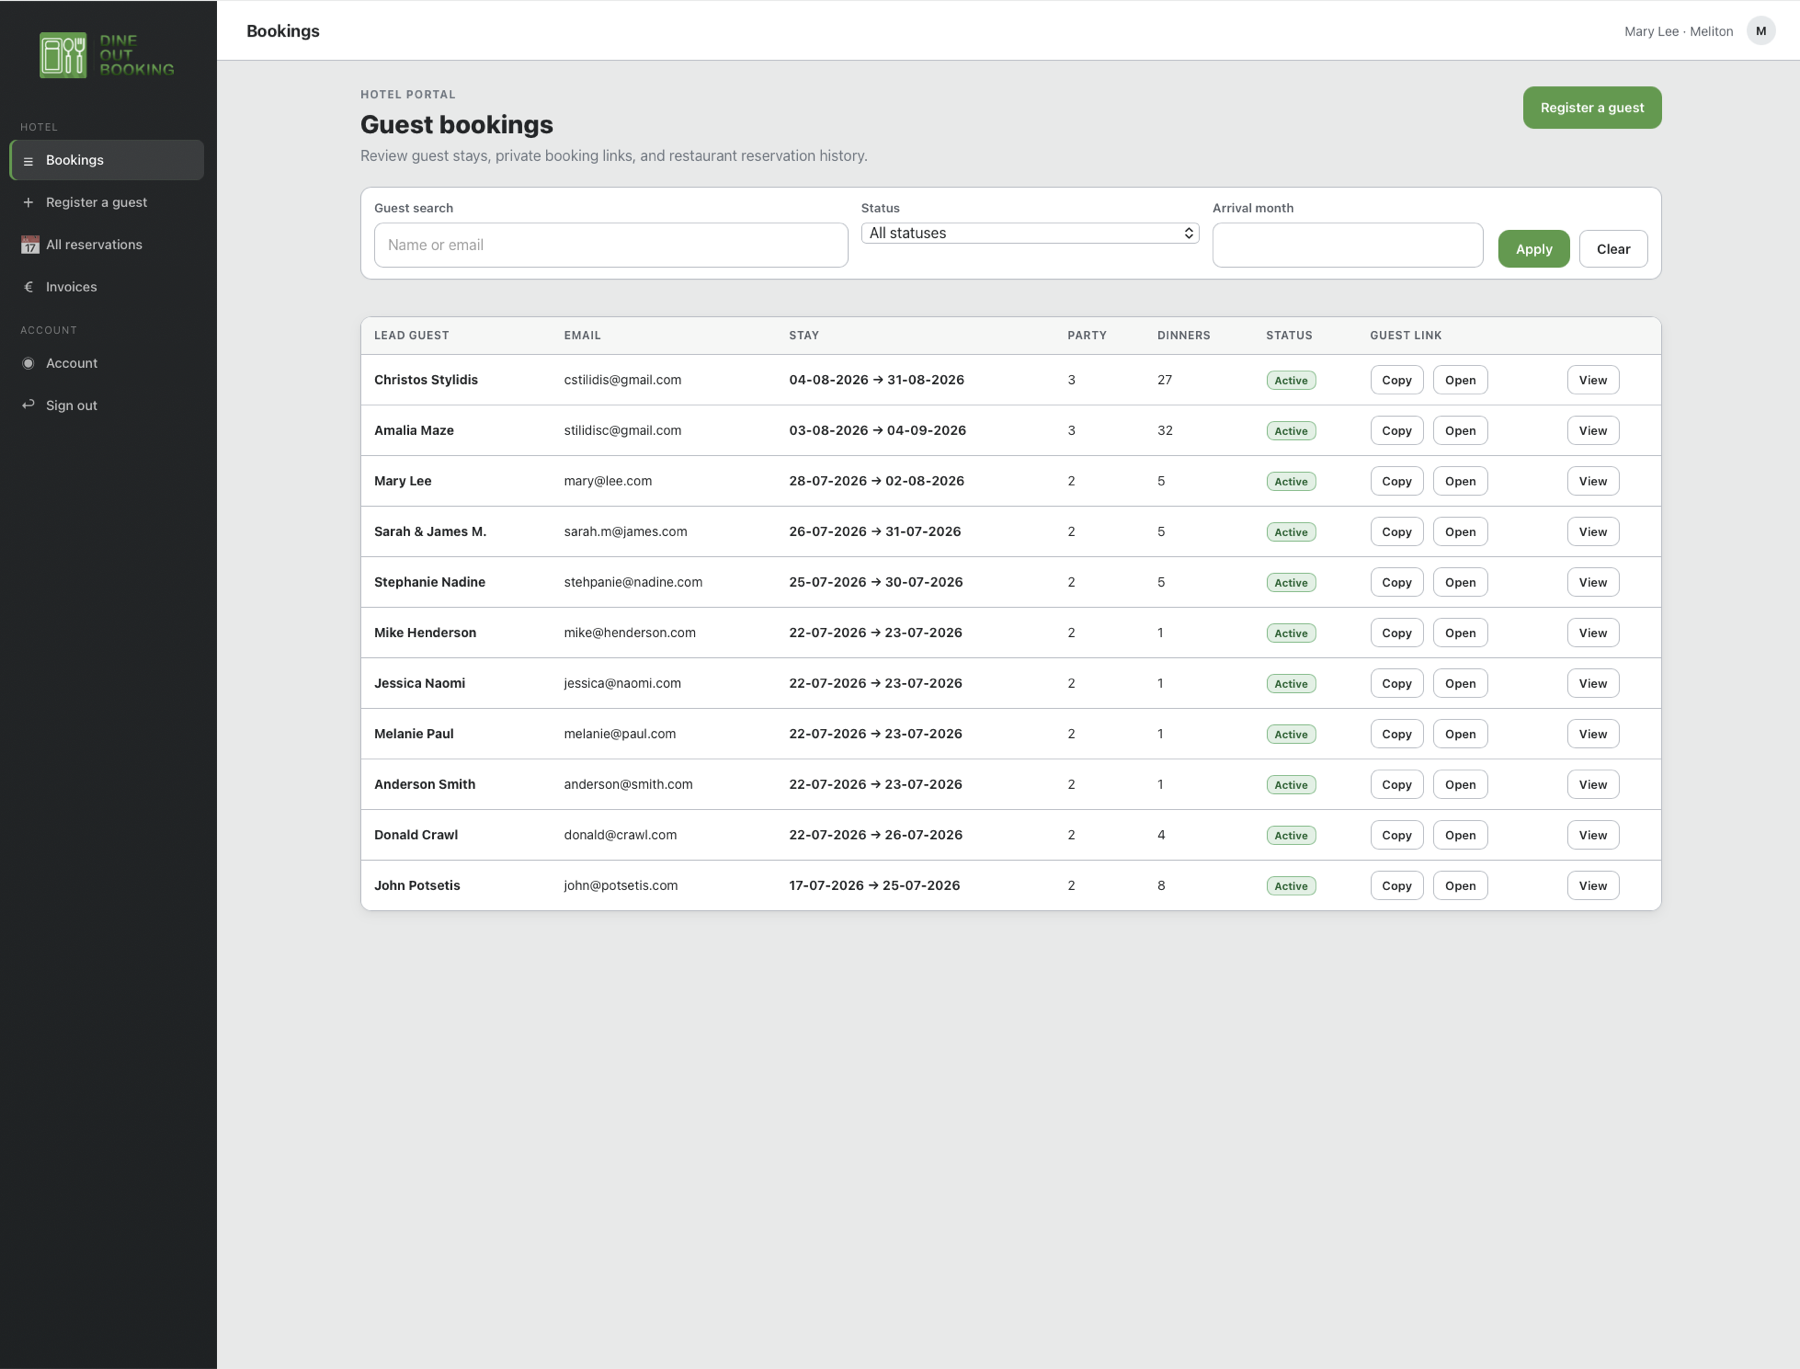Click the Bookings list icon in sidebar

28,161
